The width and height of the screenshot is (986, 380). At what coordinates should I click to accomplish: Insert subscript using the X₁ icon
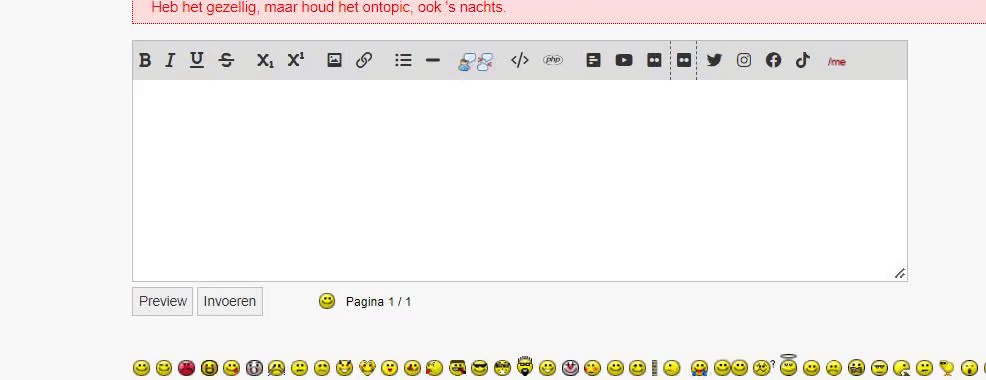(x=265, y=60)
